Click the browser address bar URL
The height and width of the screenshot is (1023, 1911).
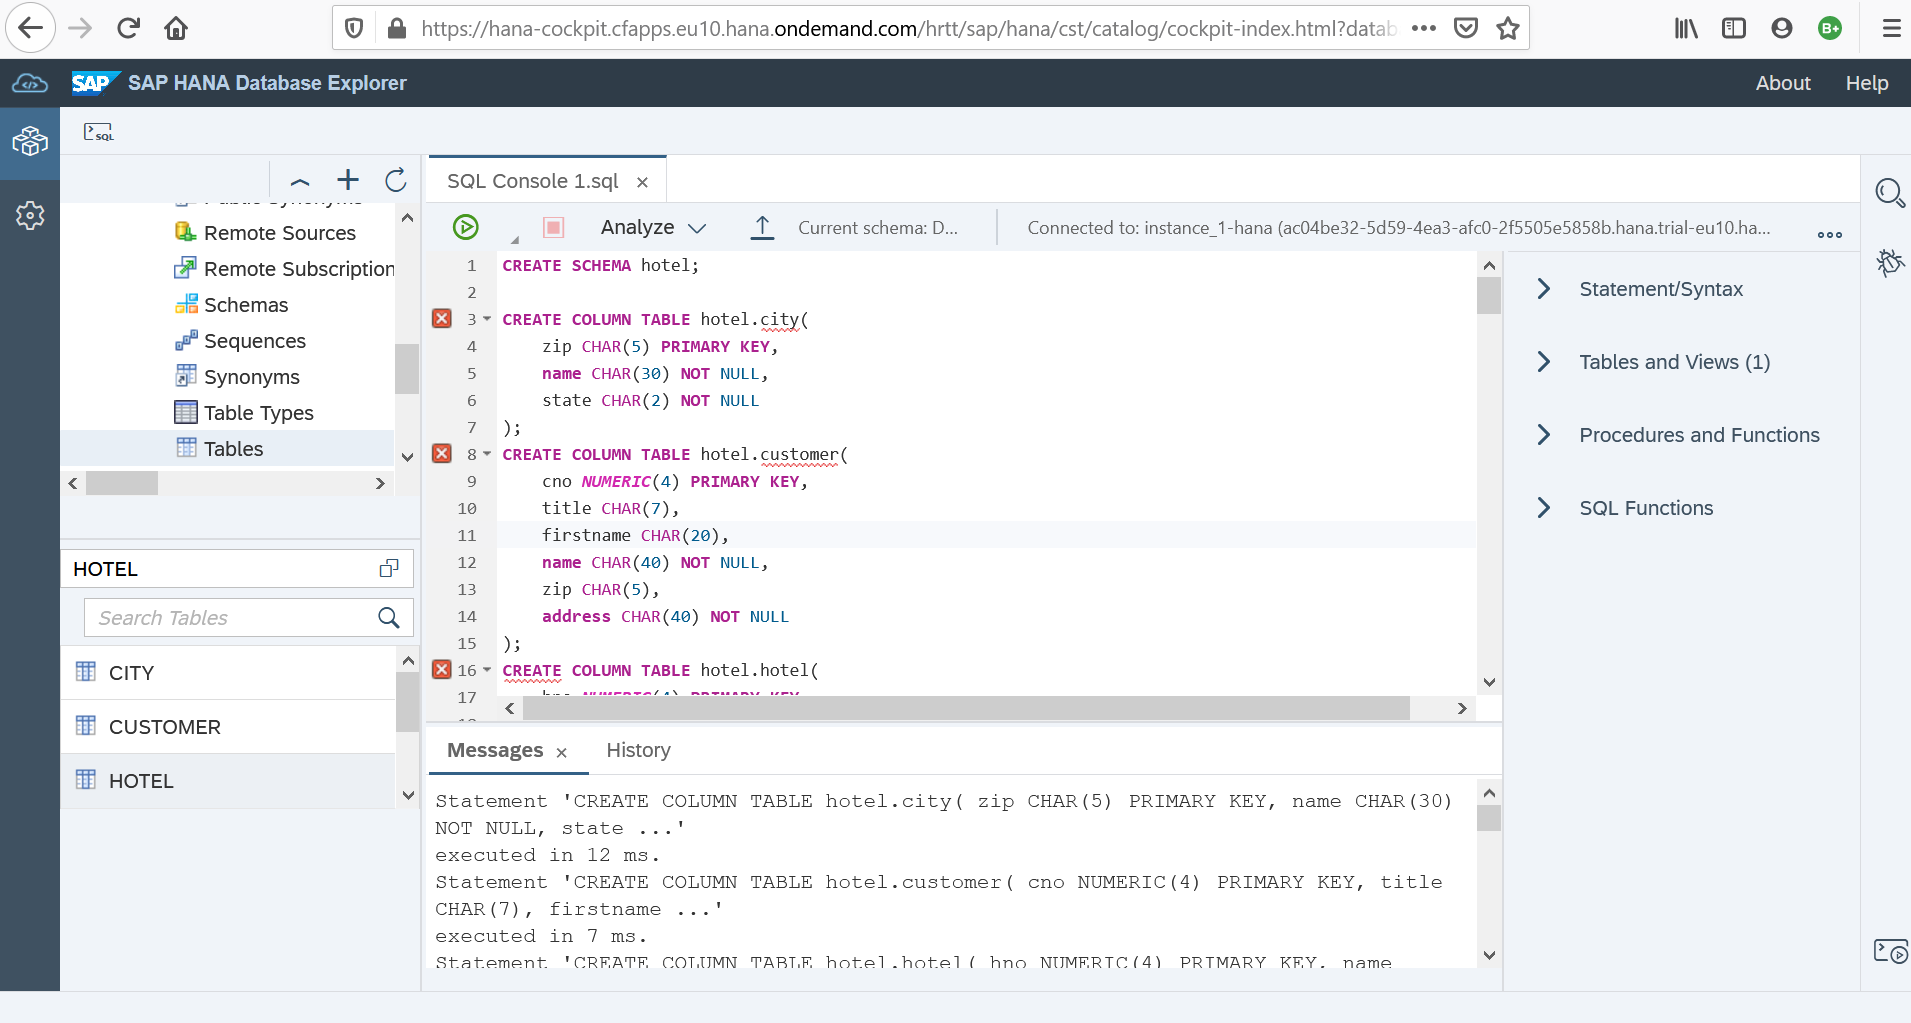908,28
